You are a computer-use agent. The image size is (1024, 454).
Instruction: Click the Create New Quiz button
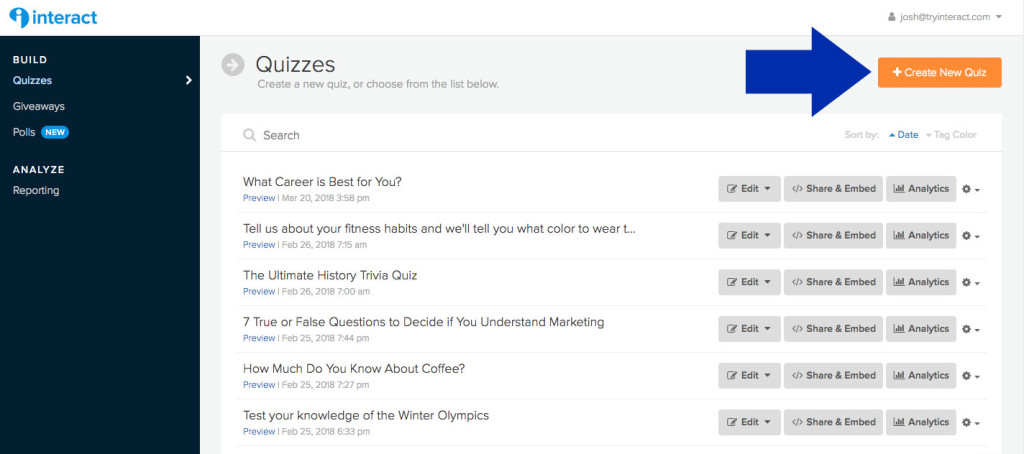[939, 73]
